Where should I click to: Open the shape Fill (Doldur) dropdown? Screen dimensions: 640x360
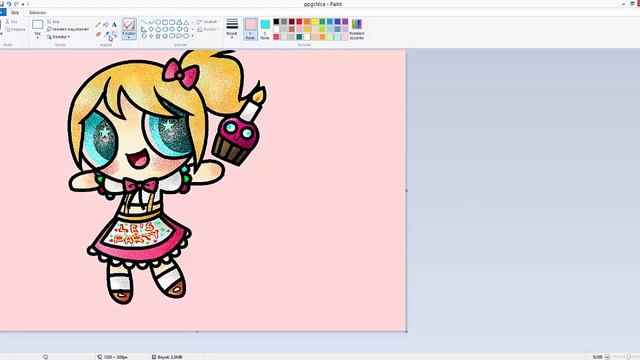207,29
